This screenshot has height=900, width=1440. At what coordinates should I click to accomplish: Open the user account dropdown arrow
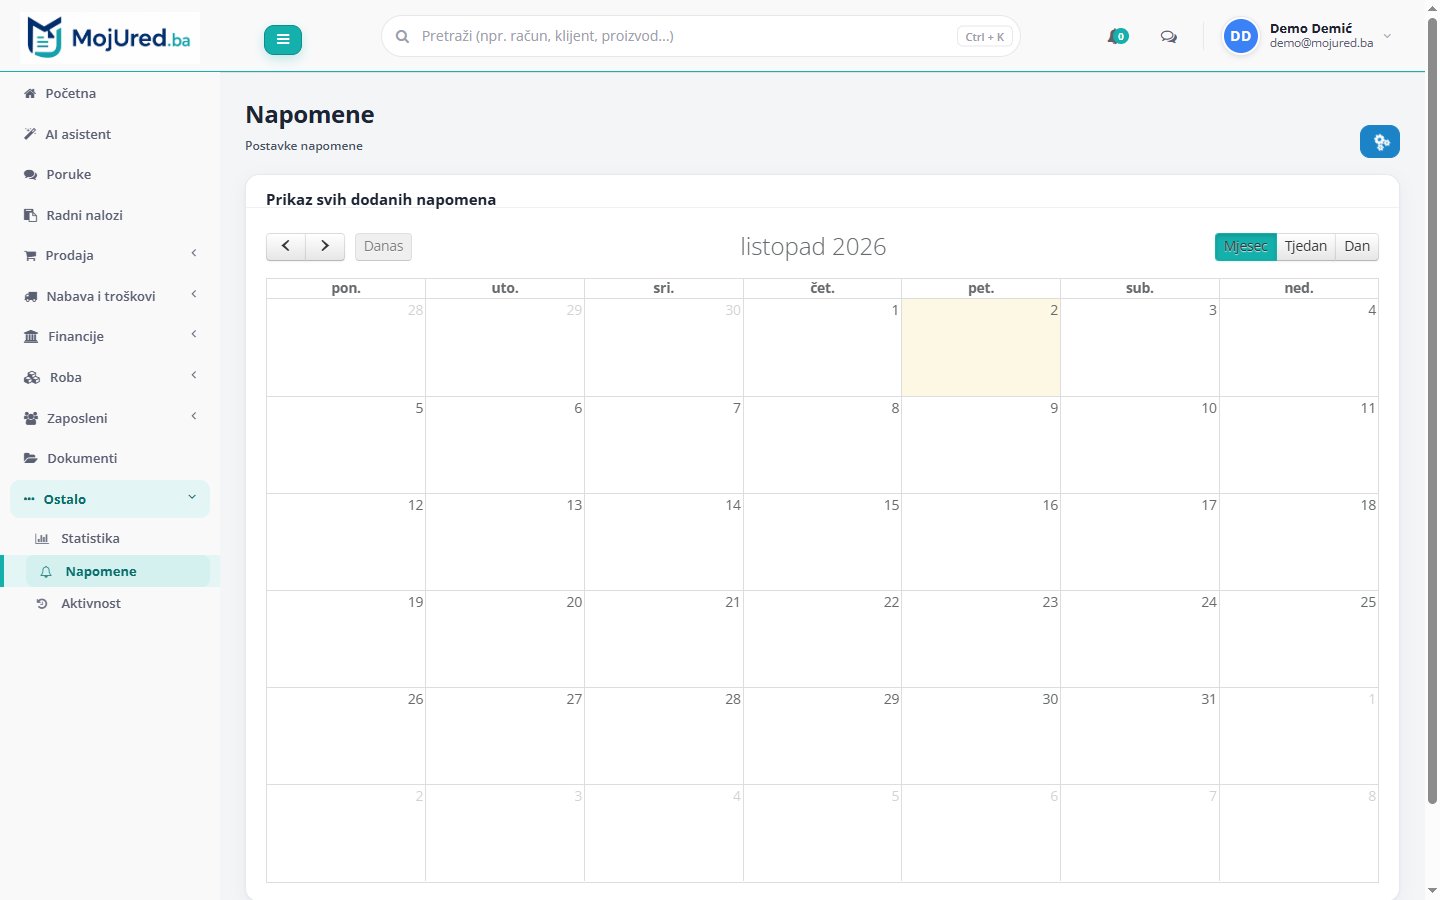1387,37
